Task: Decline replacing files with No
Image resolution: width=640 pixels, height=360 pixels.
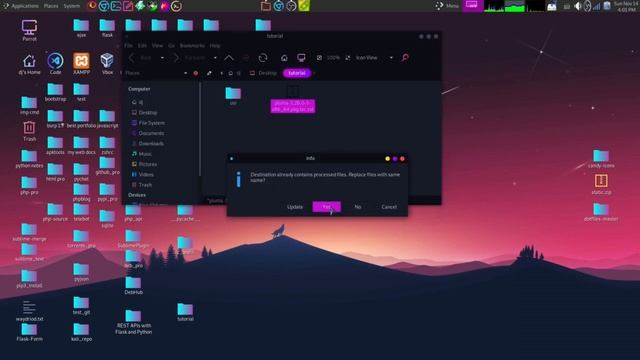Action: [358, 207]
